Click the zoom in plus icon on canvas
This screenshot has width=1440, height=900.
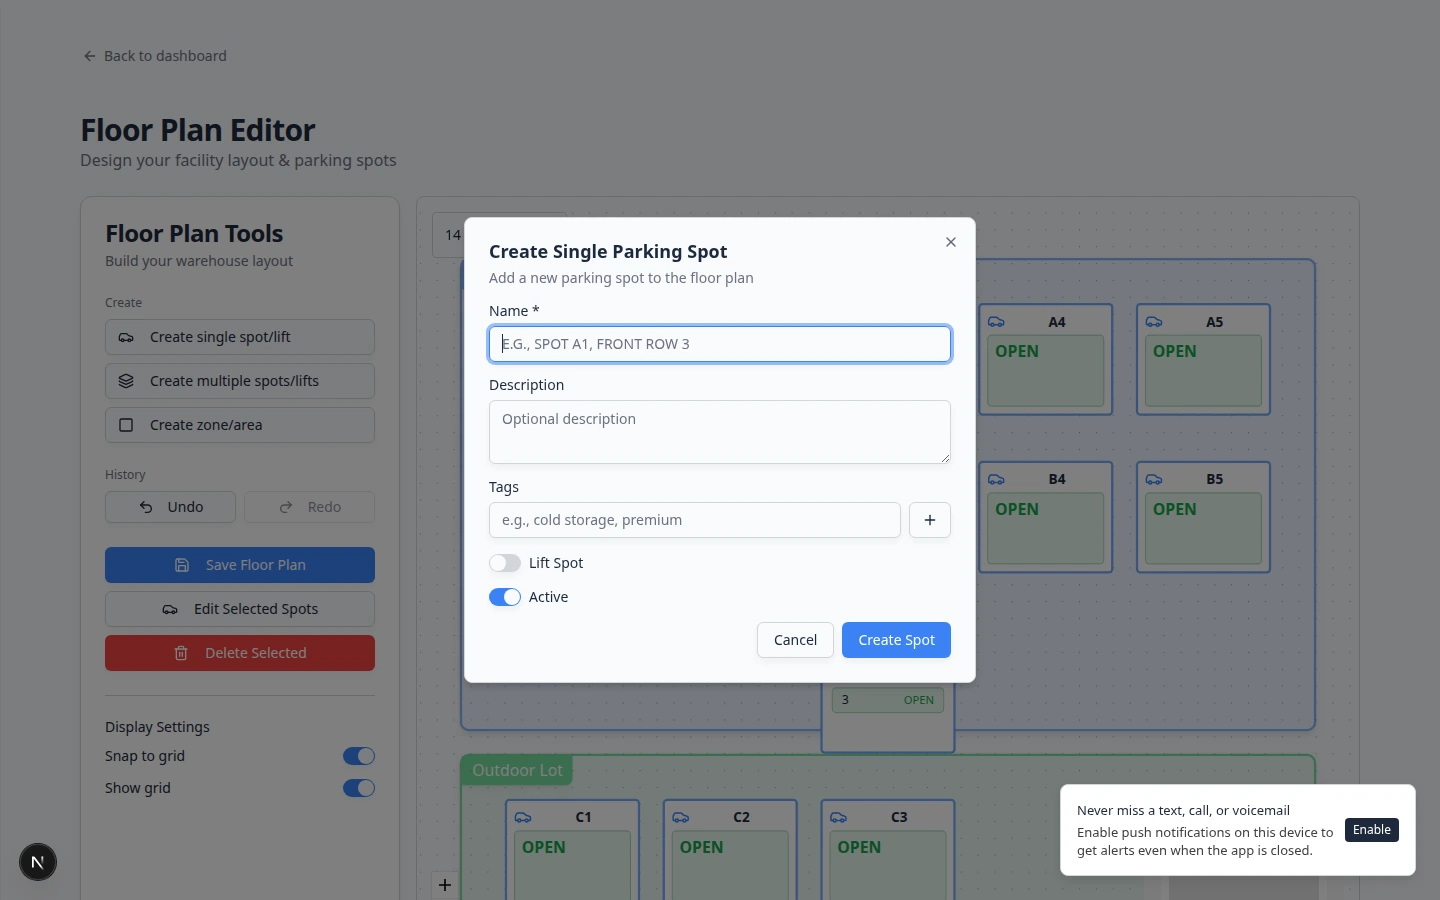click(x=445, y=885)
